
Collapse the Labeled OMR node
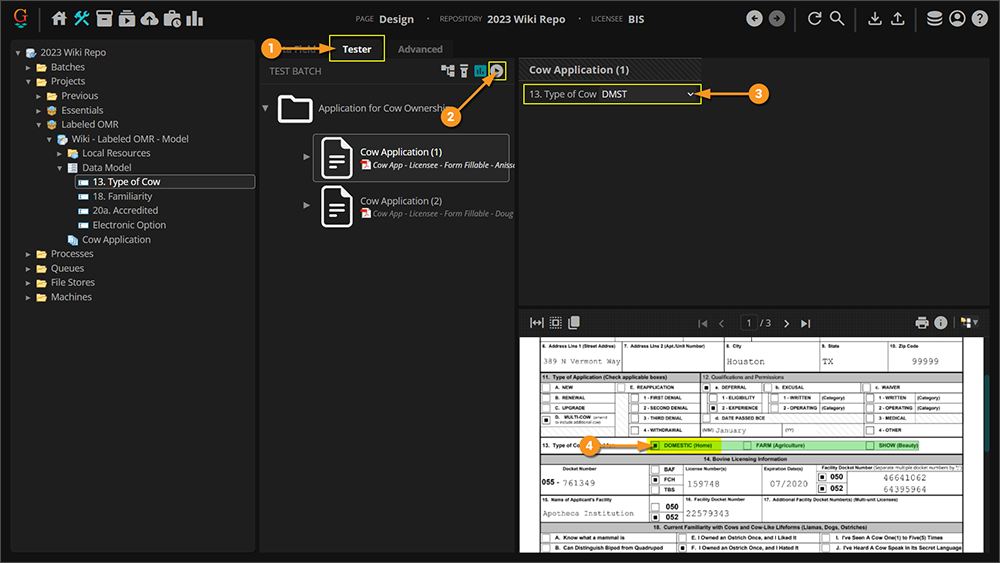coord(38,125)
